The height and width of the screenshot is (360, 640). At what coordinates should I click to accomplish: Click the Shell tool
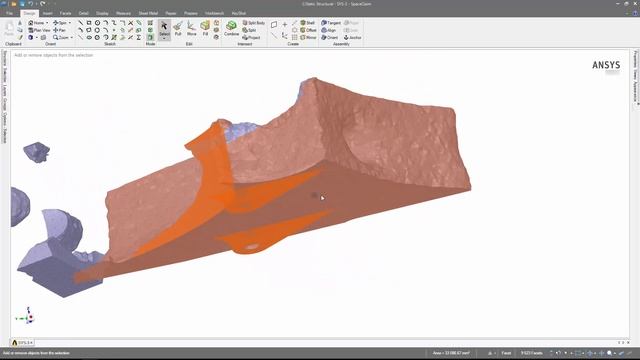[x=307, y=23]
